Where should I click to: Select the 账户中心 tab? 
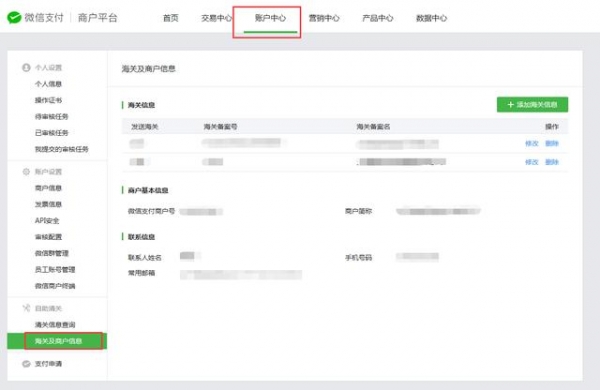[x=270, y=18]
